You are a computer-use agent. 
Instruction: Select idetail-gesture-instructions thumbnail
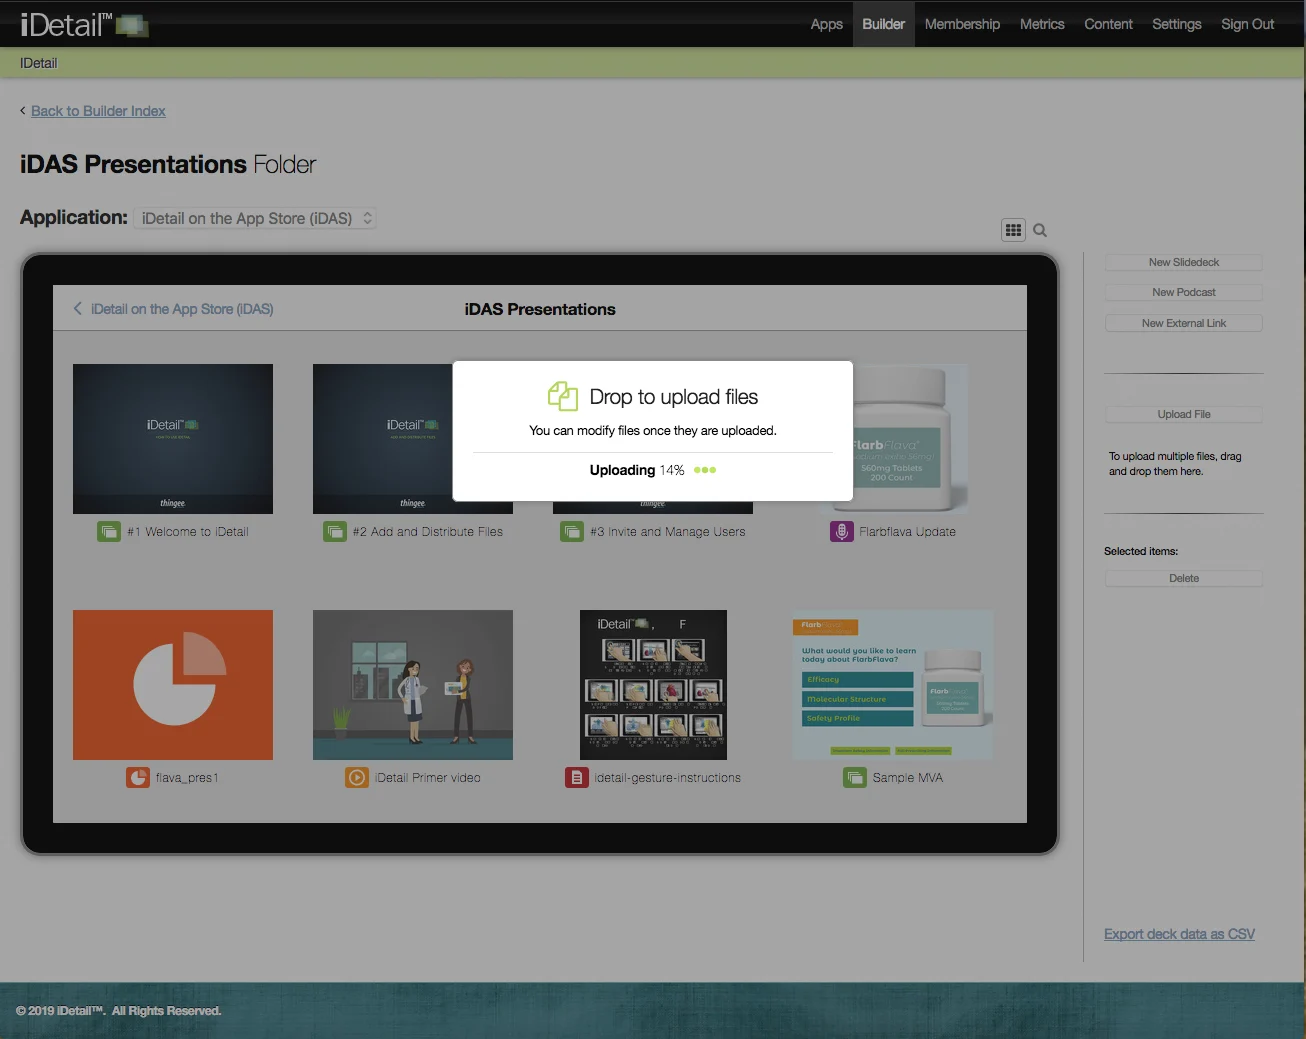653,685
